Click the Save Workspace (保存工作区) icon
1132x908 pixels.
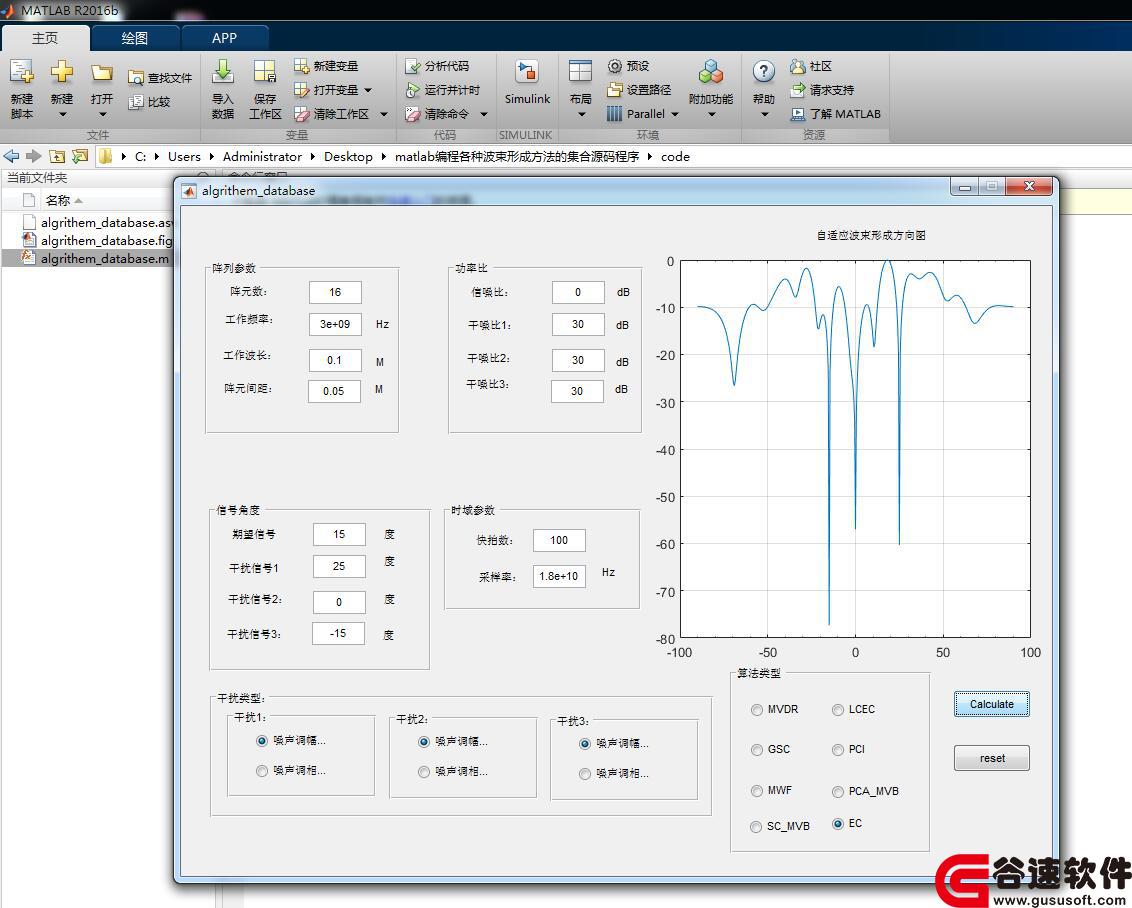[264, 71]
